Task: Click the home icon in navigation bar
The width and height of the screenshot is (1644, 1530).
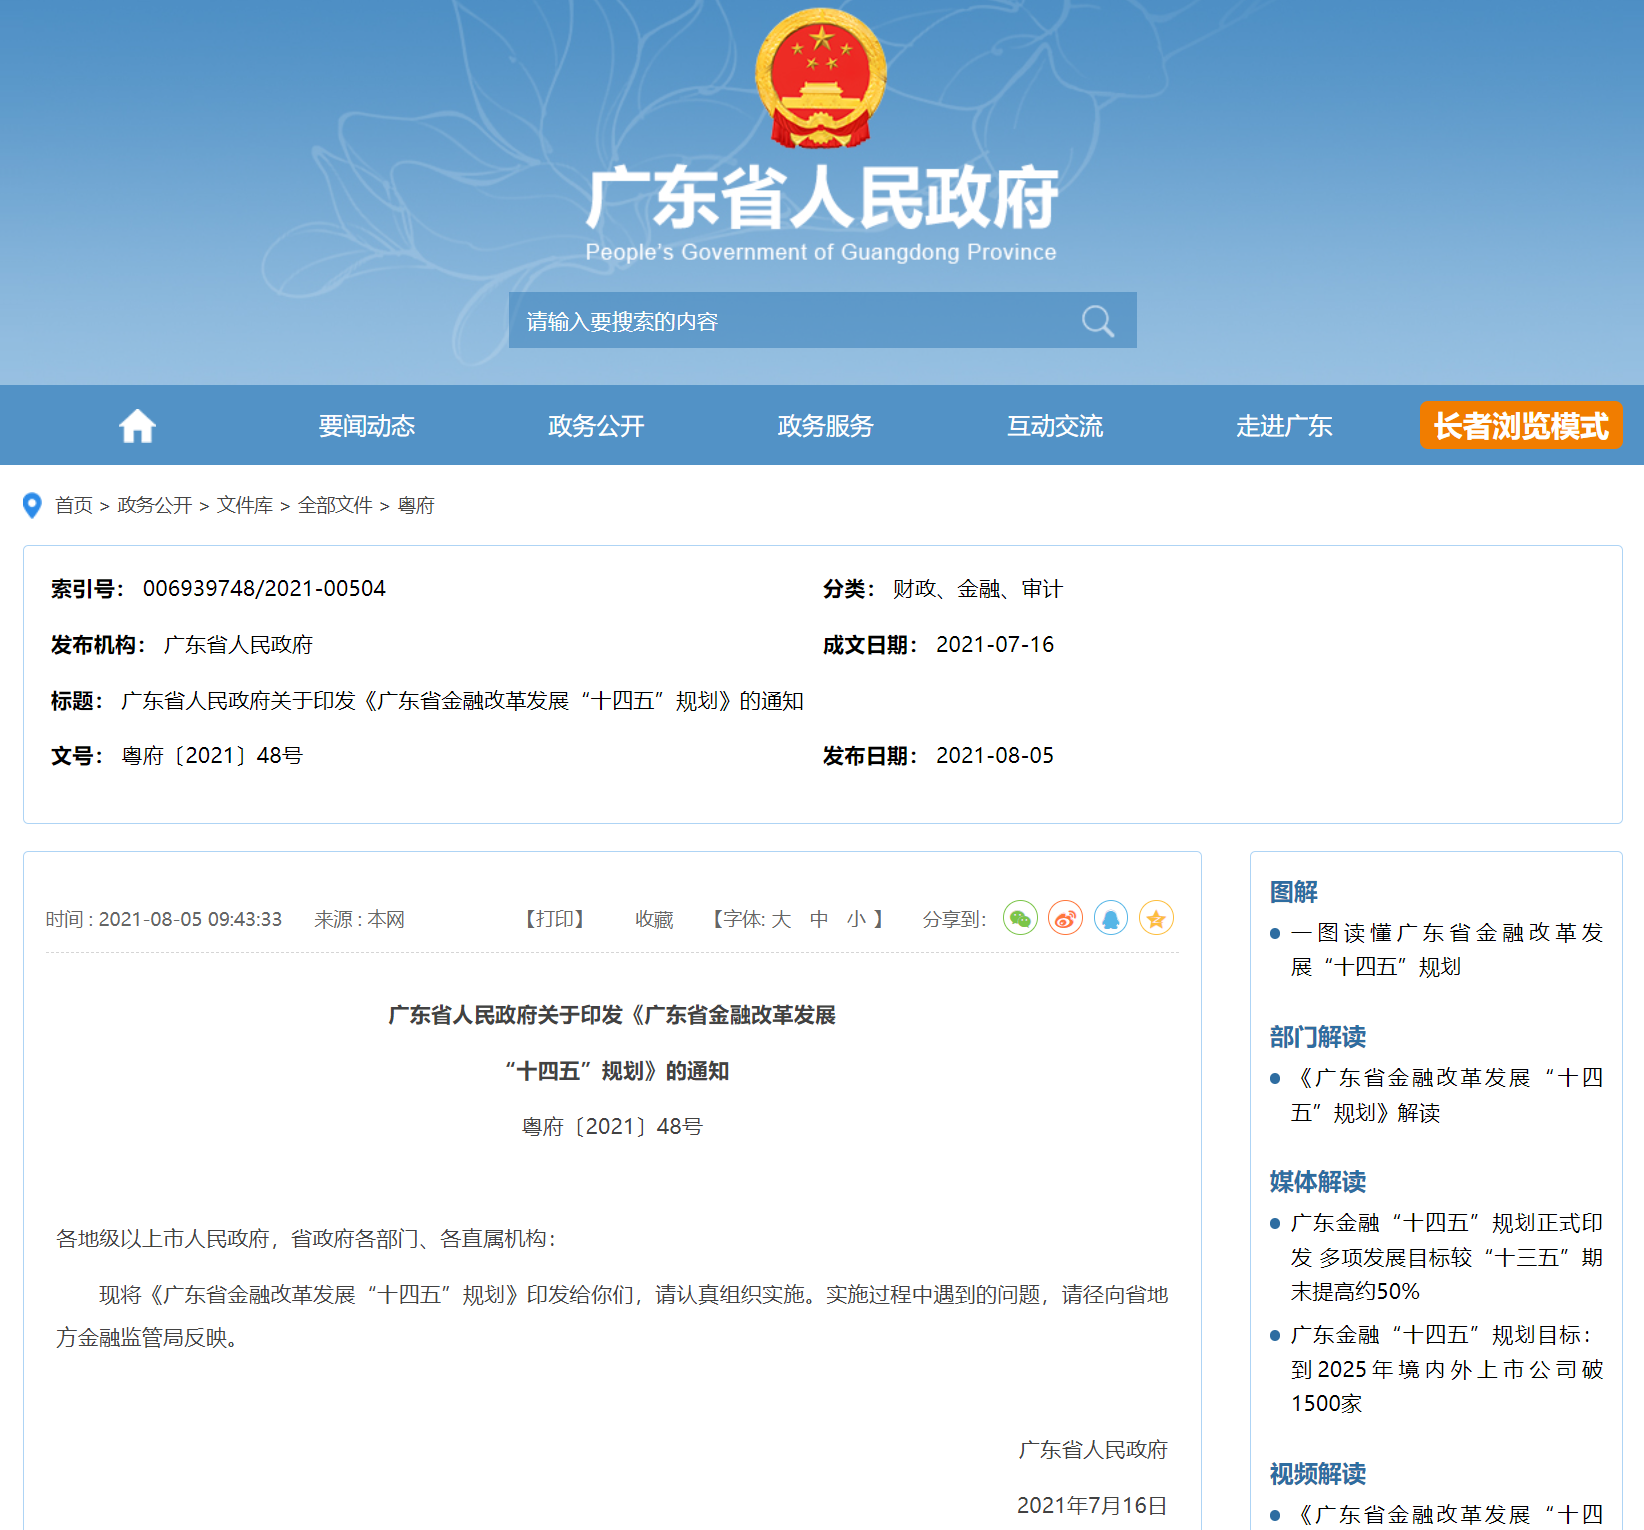Action: click(137, 426)
